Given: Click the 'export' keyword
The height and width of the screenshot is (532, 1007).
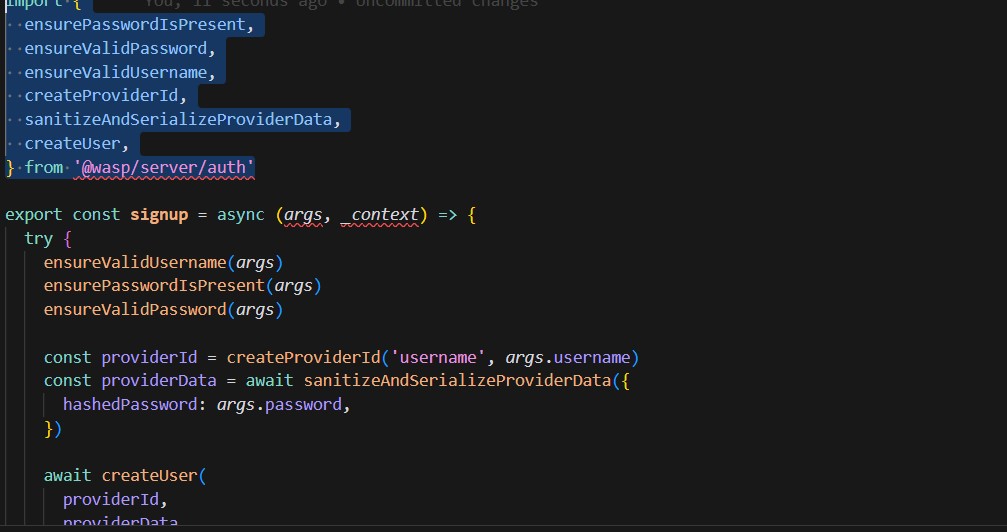Looking at the screenshot, I should tap(34, 215).
